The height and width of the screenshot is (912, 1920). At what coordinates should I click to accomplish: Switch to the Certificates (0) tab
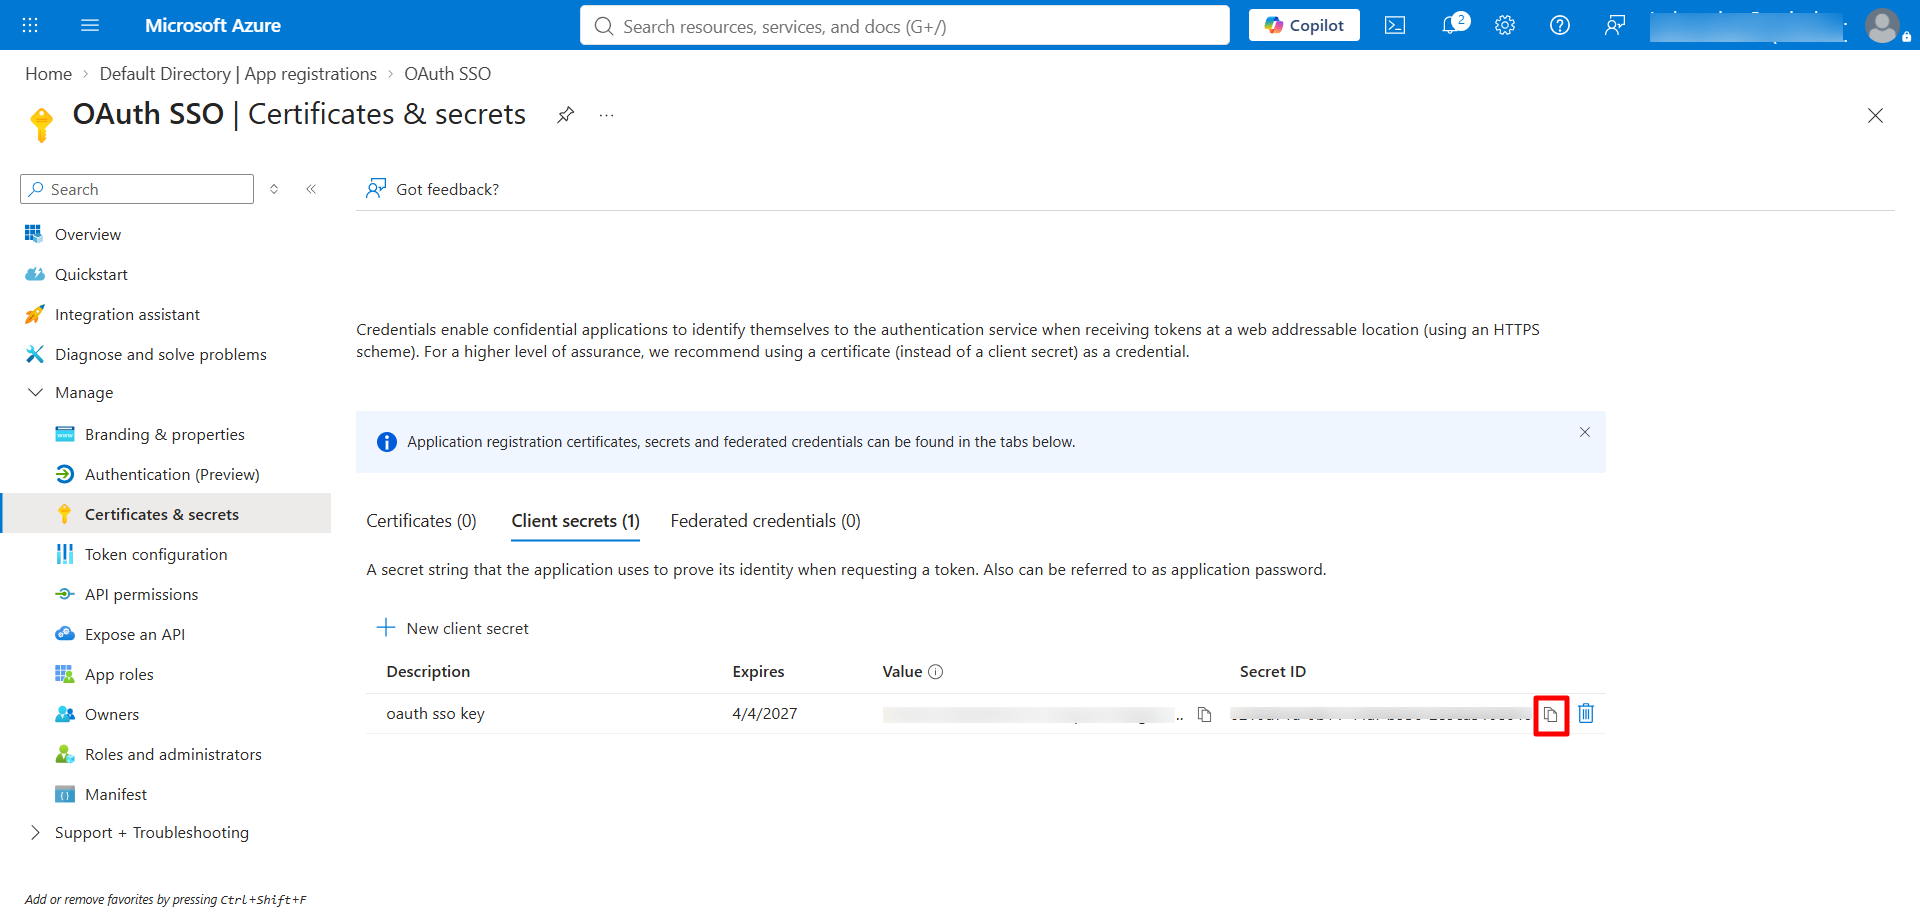421,521
